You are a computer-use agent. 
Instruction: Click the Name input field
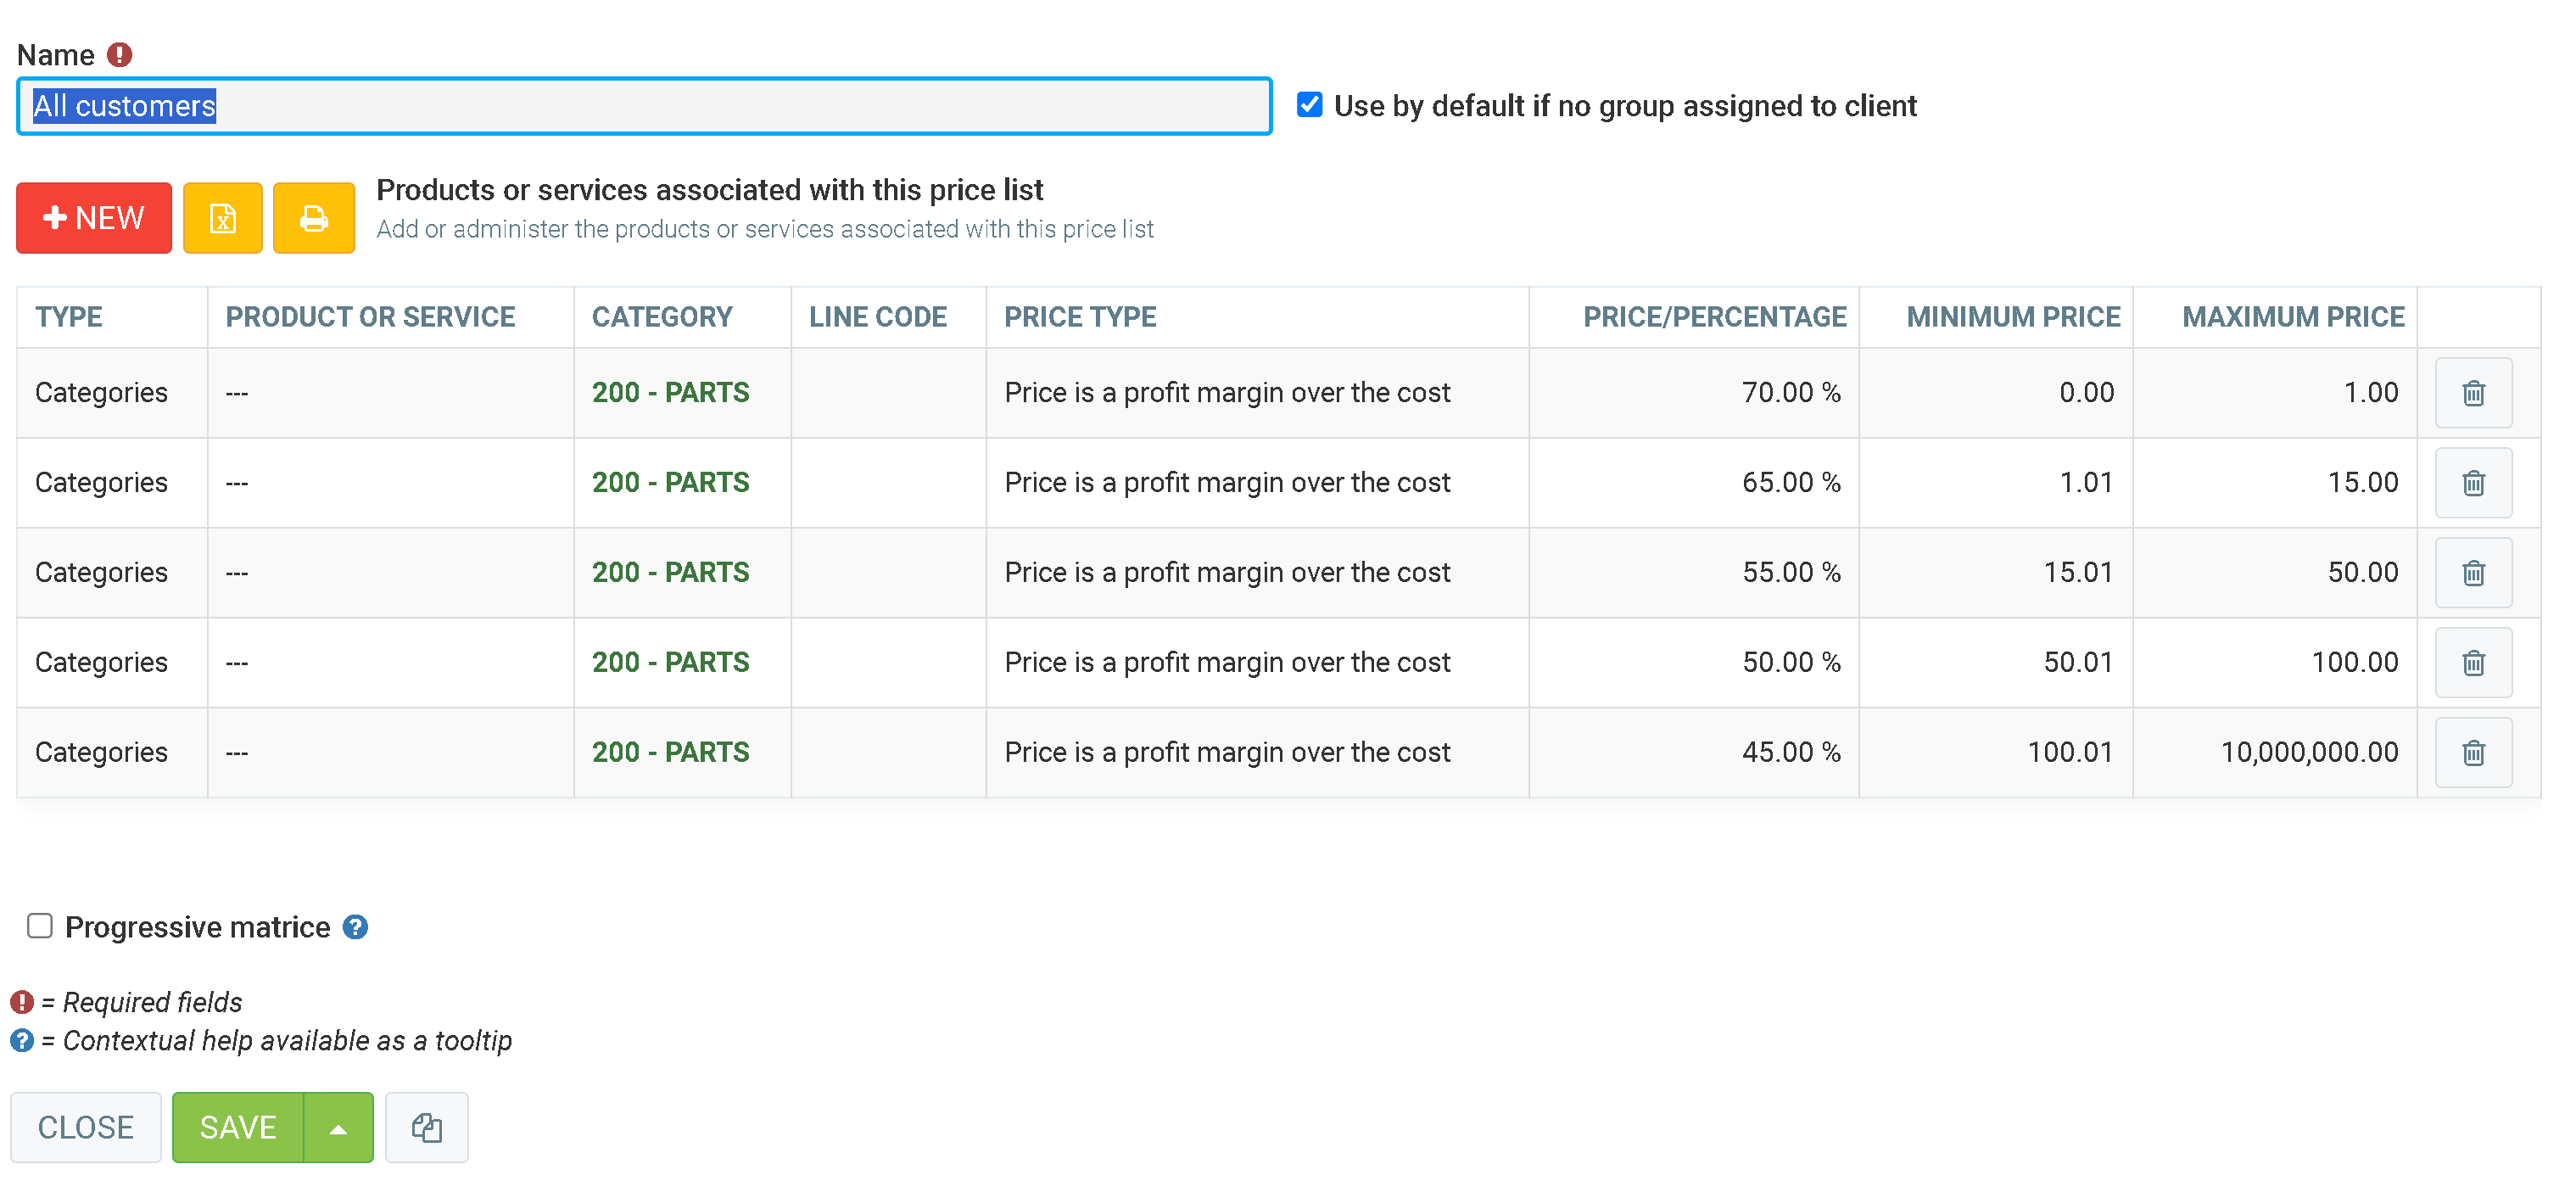pyautogui.click(x=644, y=106)
